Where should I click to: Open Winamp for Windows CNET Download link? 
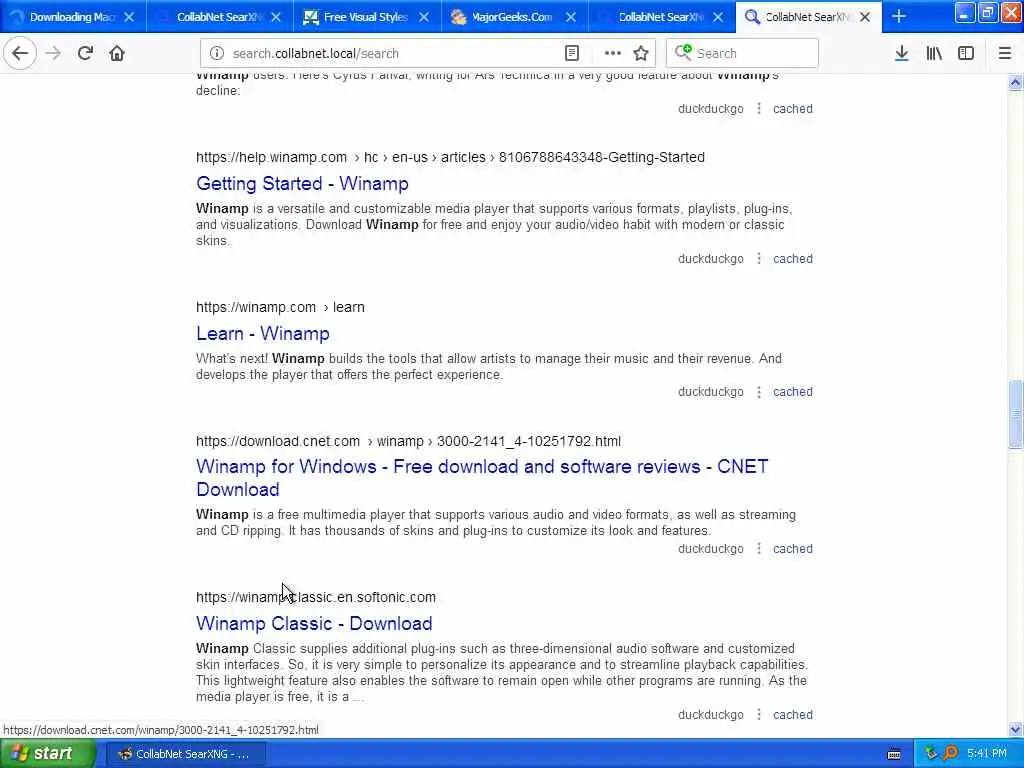click(x=482, y=478)
